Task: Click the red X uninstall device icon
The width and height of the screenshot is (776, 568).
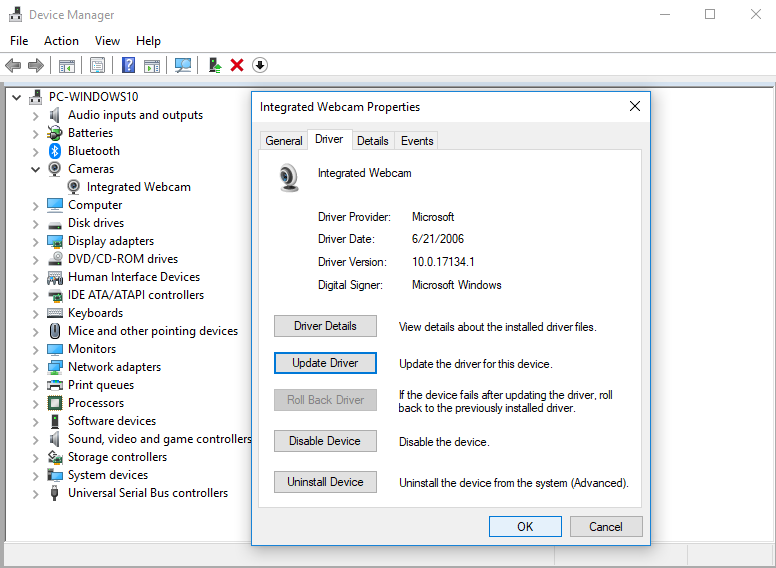Action: click(237, 65)
